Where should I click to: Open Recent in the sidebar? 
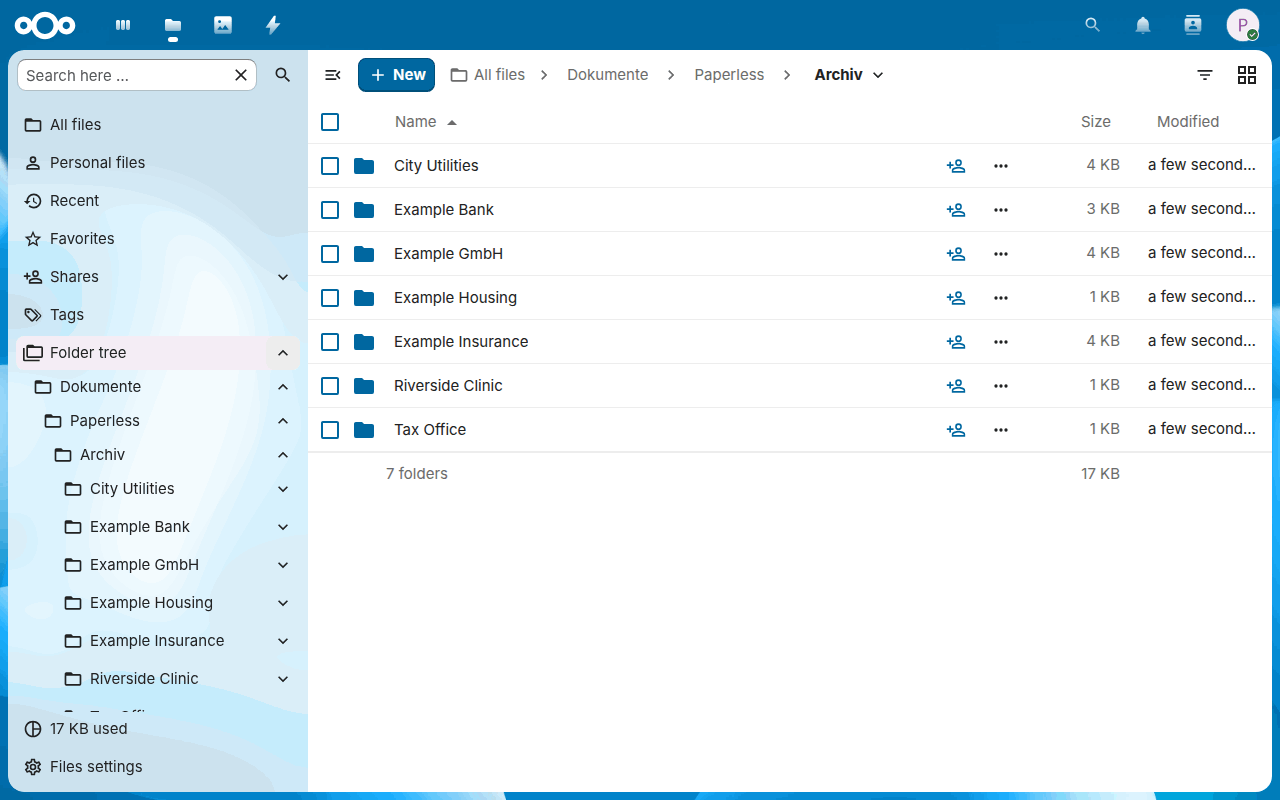click(x=158, y=201)
